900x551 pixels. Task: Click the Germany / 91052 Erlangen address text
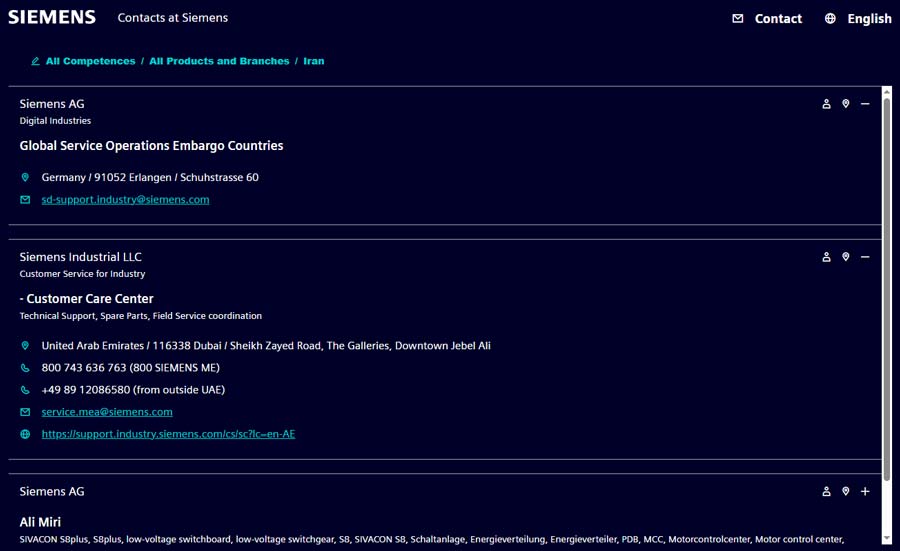(x=150, y=177)
